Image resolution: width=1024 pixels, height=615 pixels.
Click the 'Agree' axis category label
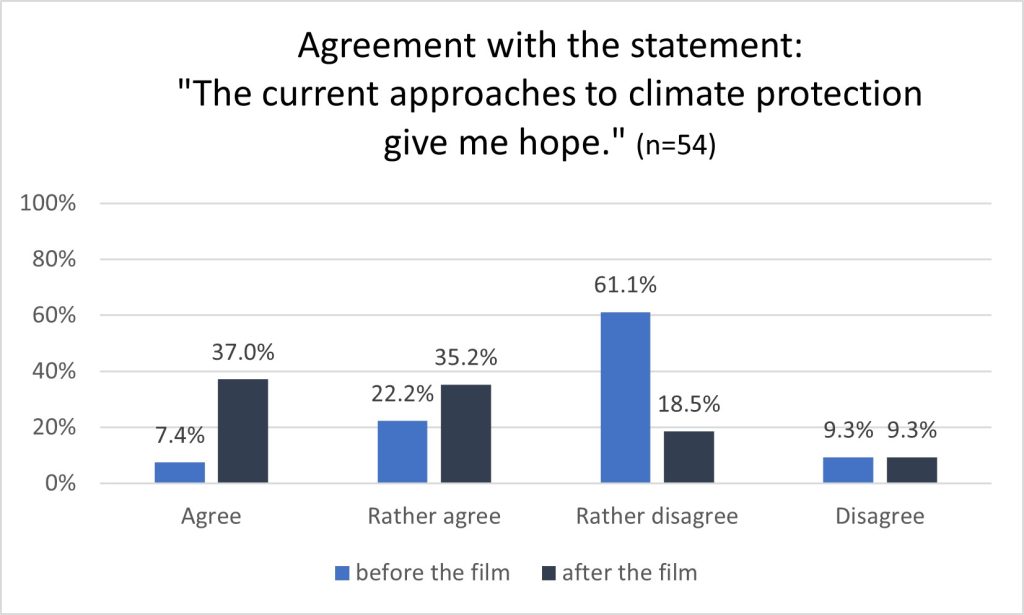[211, 517]
